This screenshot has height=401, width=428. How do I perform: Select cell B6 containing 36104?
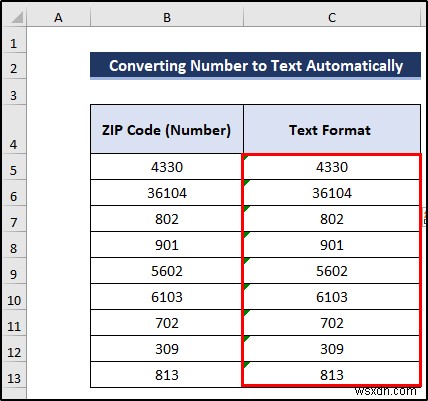click(x=167, y=193)
